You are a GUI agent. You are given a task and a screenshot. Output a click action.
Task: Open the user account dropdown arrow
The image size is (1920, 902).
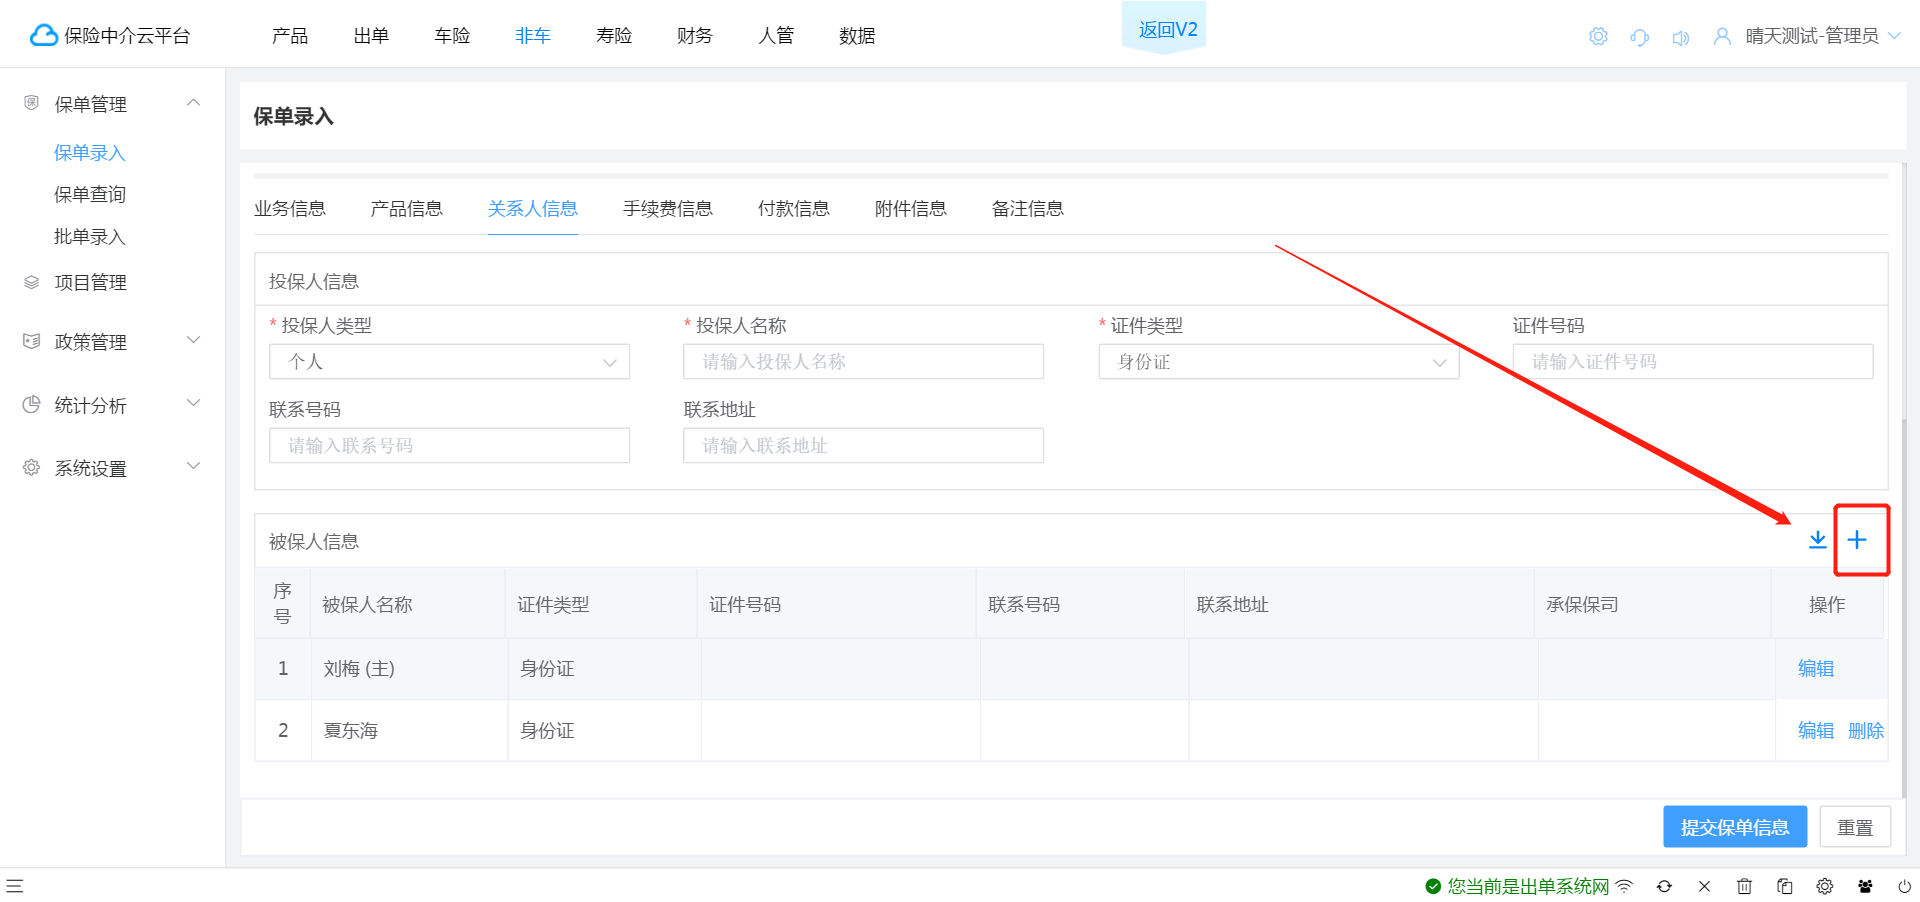(1894, 36)
